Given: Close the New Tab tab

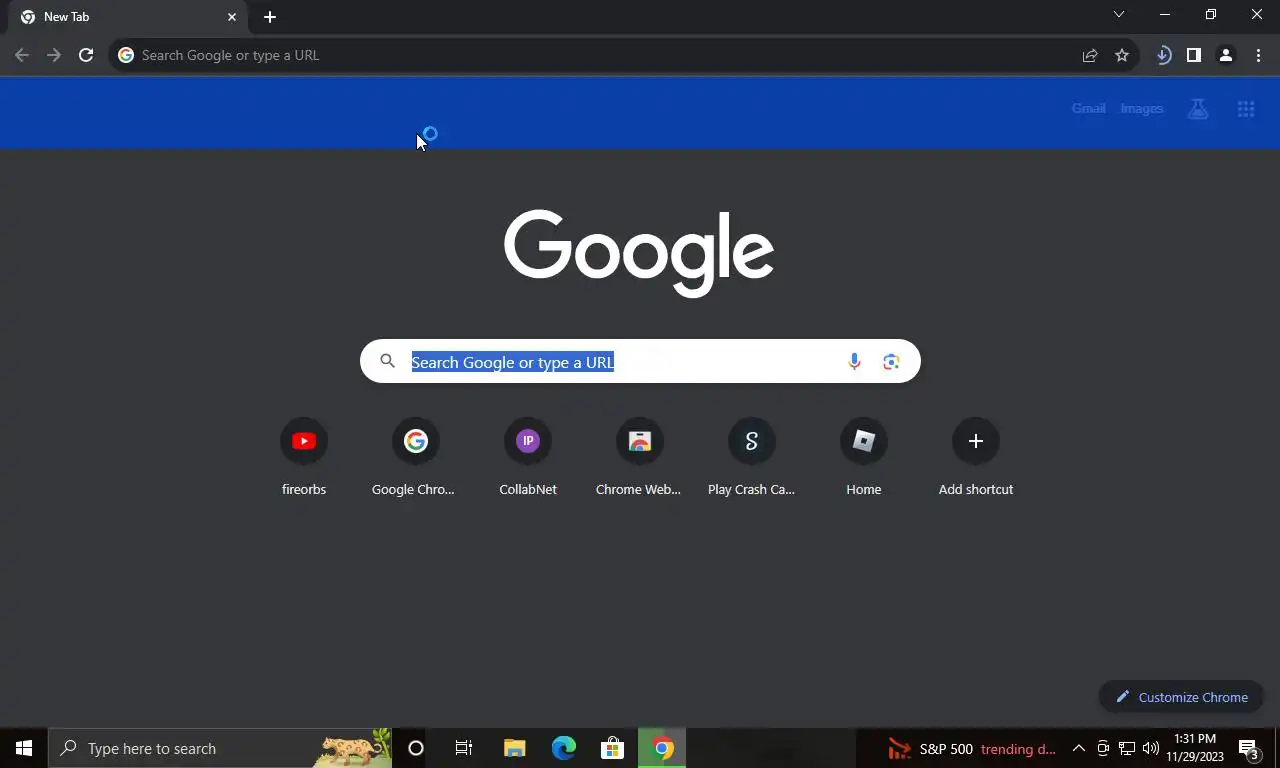Looking at the screenshot, I should tap(232, 17).
